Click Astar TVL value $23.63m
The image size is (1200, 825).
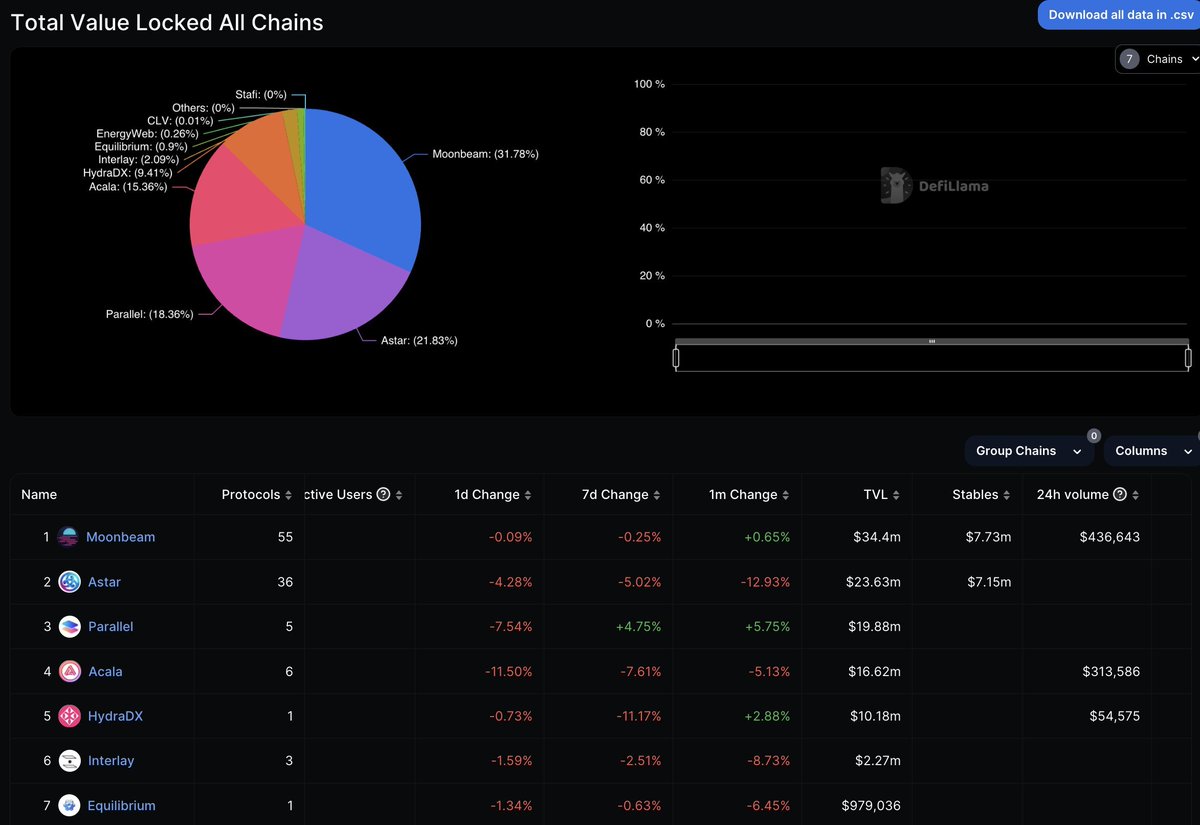click(x=875, y=582)
